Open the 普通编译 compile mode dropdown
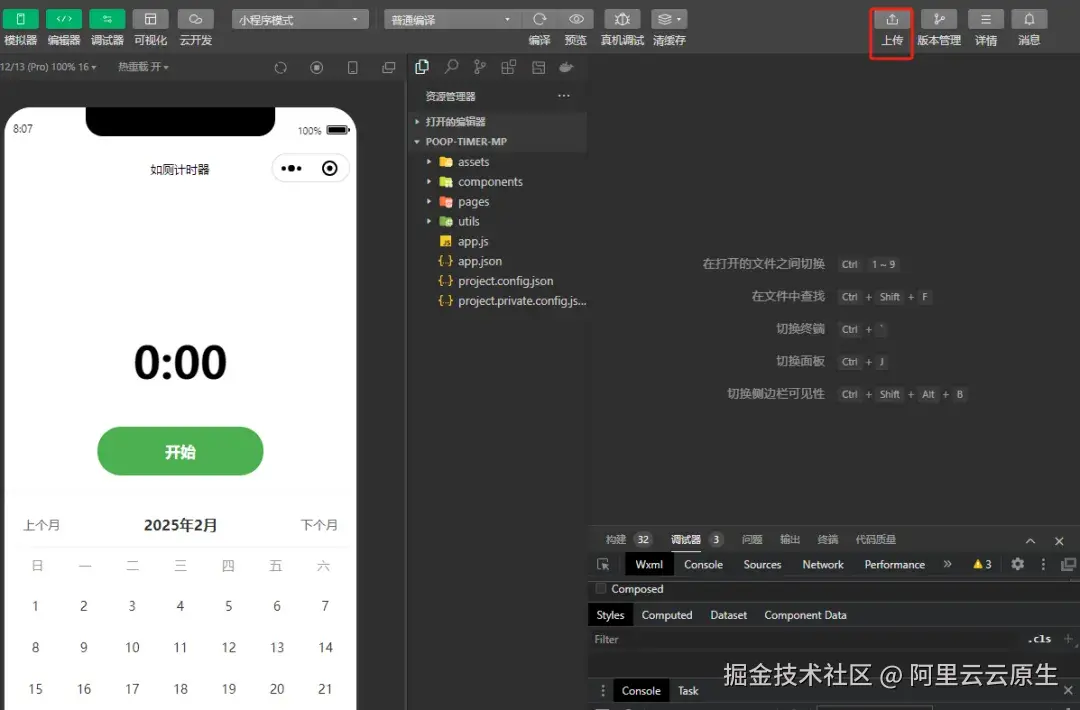1080x710 pixels. [450, 18]
